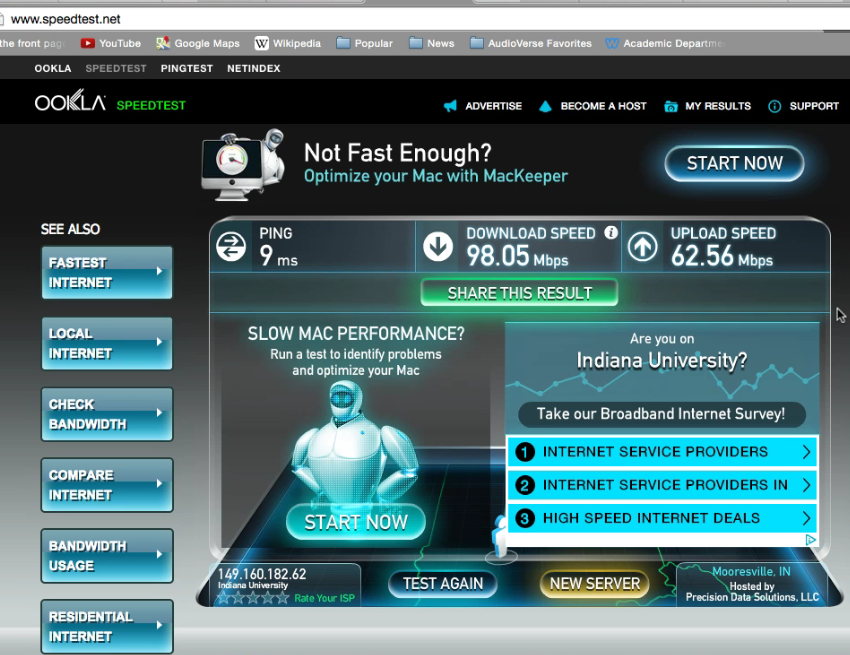Screen dimensions: 850x655
Task: Click SHARE THIS RESULT button
Action: (519, 293)
